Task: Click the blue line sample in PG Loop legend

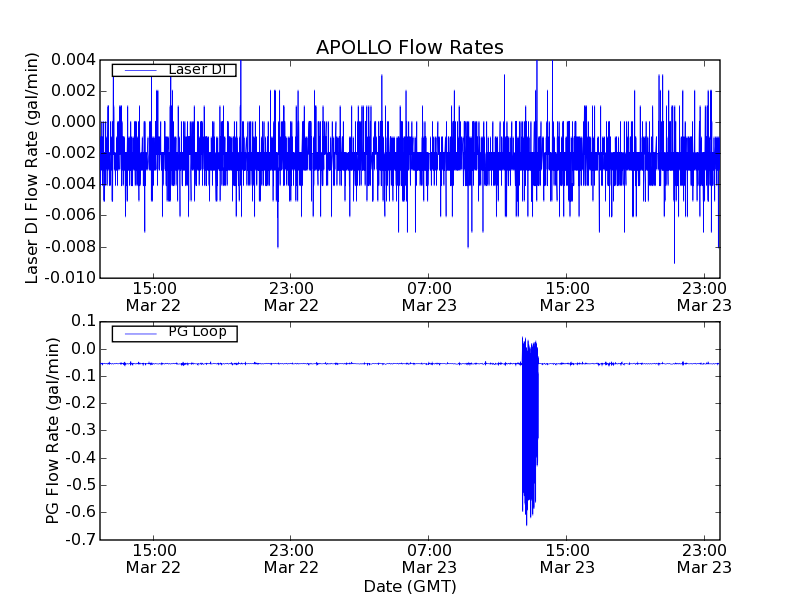Action: pos(140,334)
